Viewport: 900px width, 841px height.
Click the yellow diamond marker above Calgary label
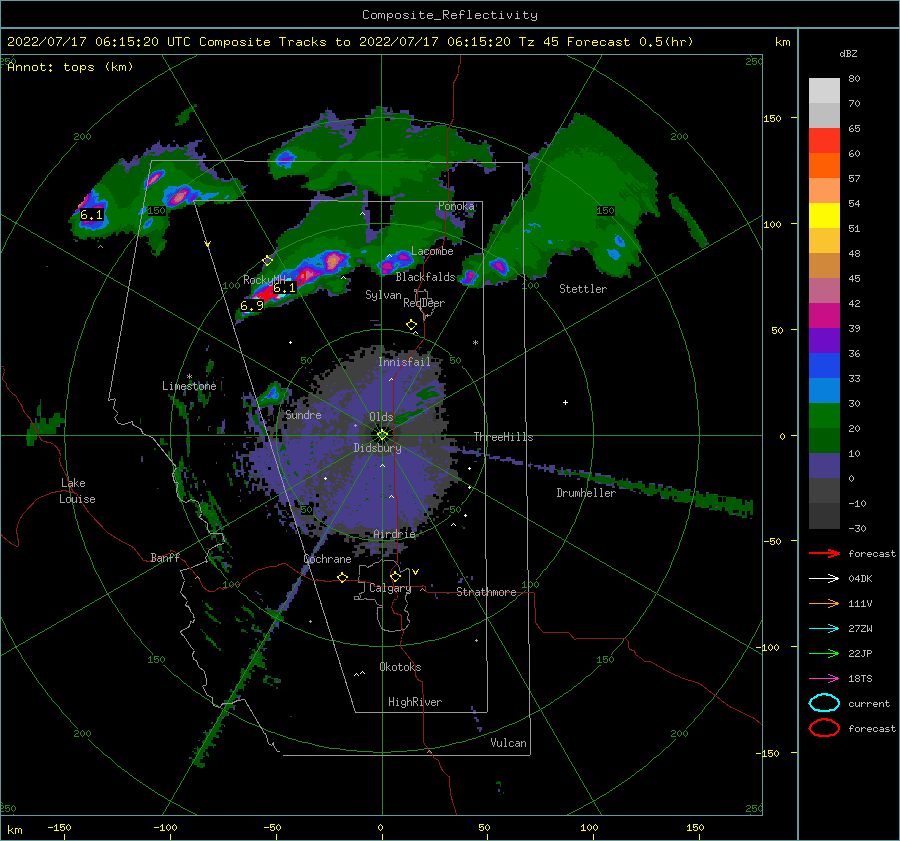[395, 576]
